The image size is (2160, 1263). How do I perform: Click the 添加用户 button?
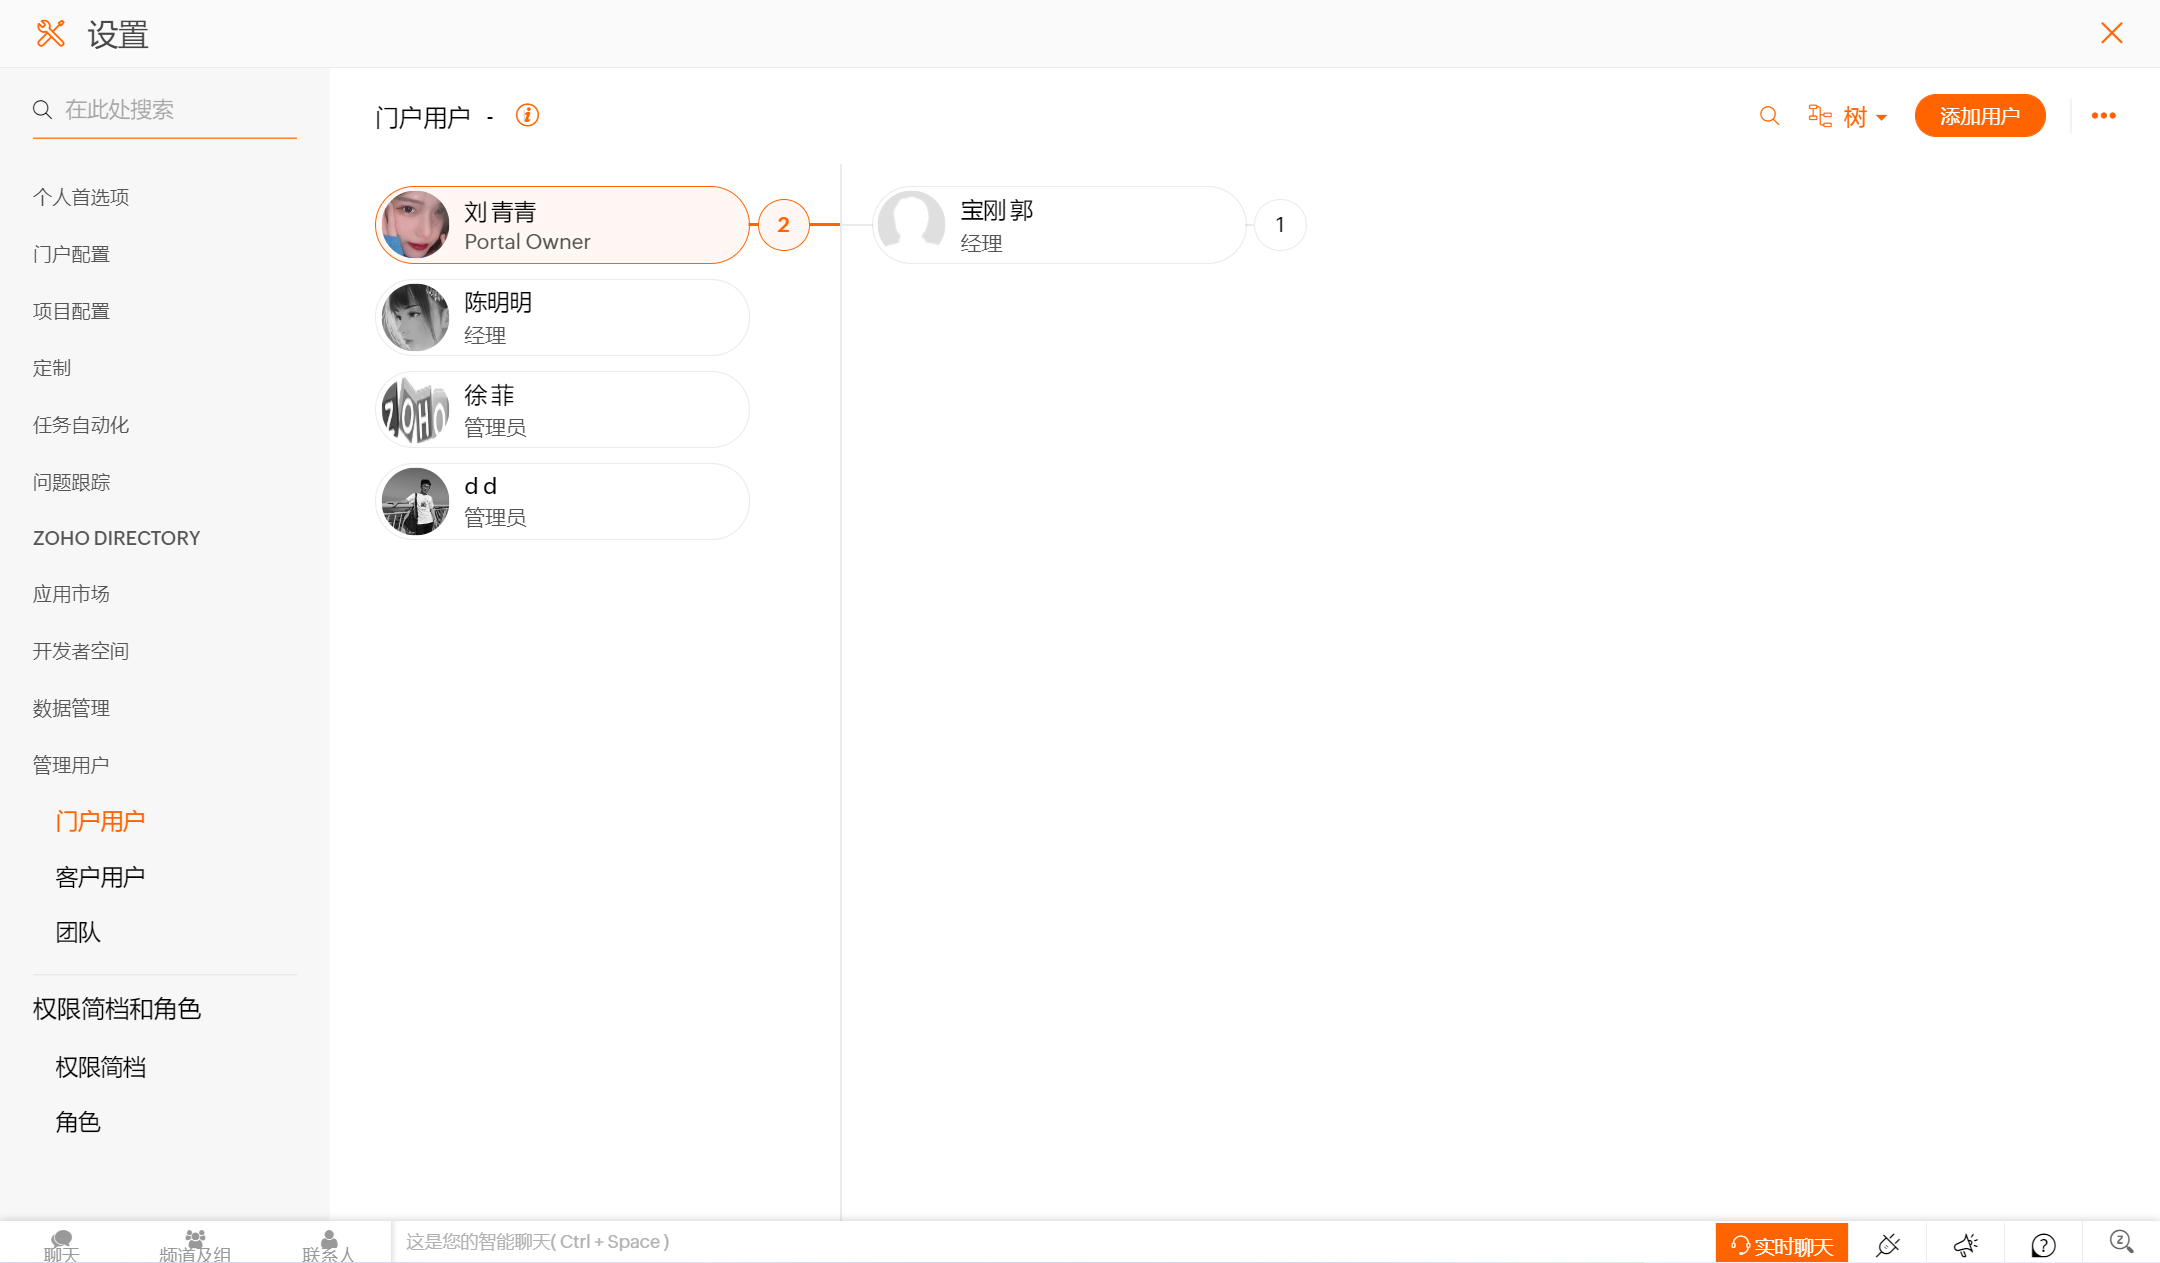[1979, 116]
